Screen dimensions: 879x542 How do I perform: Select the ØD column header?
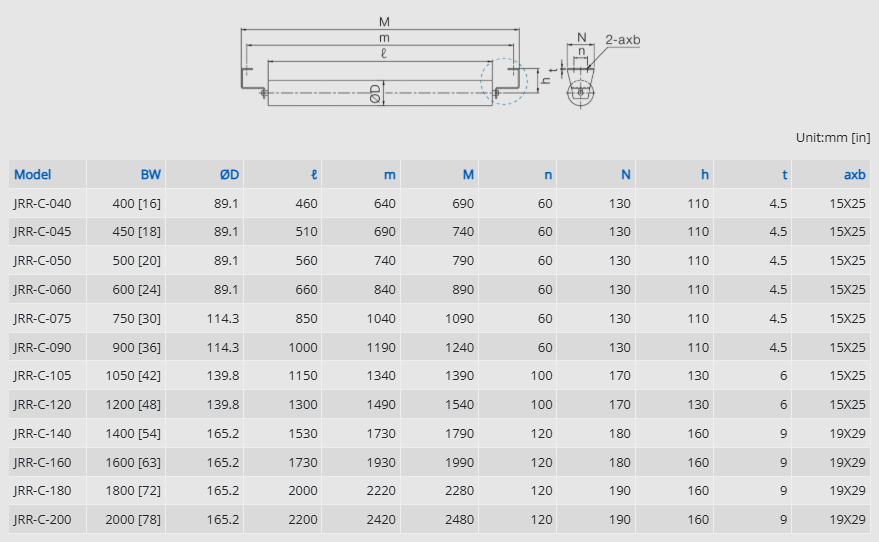(229, 174)
